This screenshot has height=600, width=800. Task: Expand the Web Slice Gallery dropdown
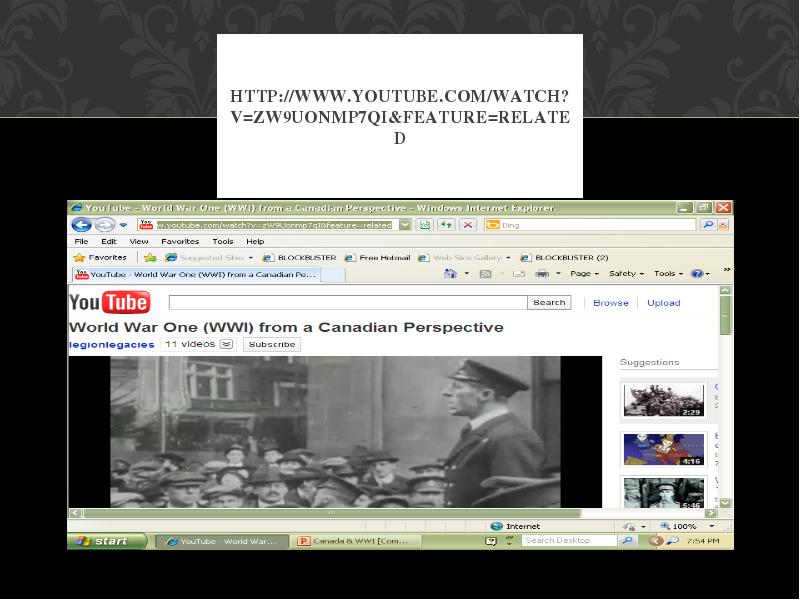coord(508,258)
